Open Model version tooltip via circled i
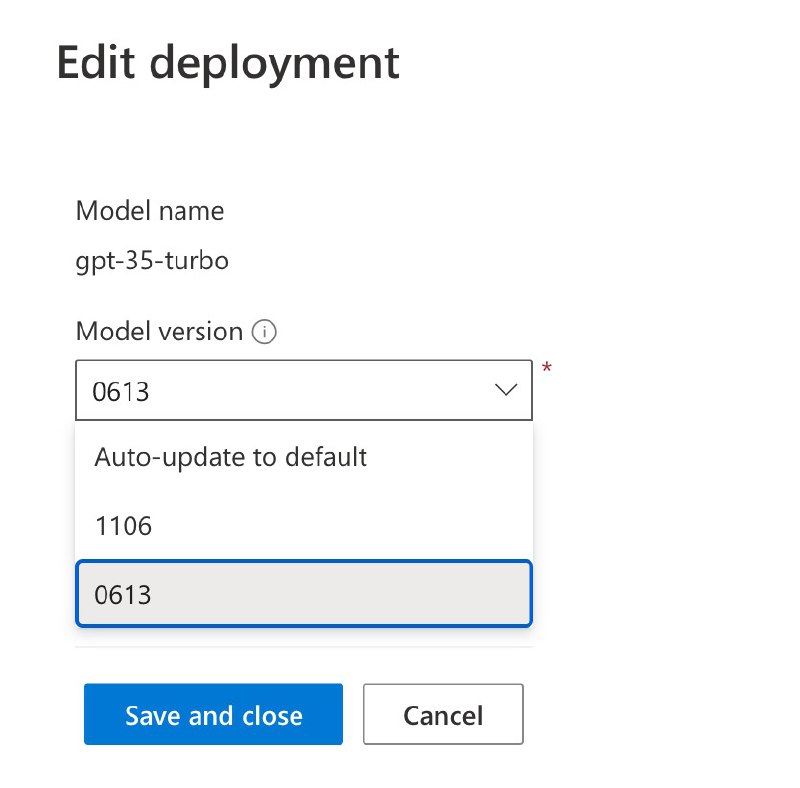Screen dimensions: 800x788 coord(264,332)
